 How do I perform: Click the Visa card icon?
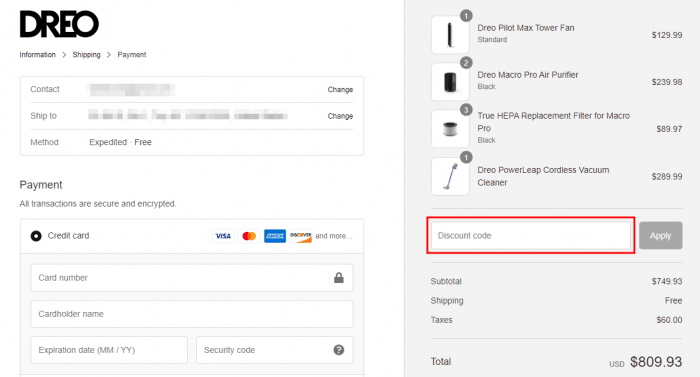coord(223,236)
